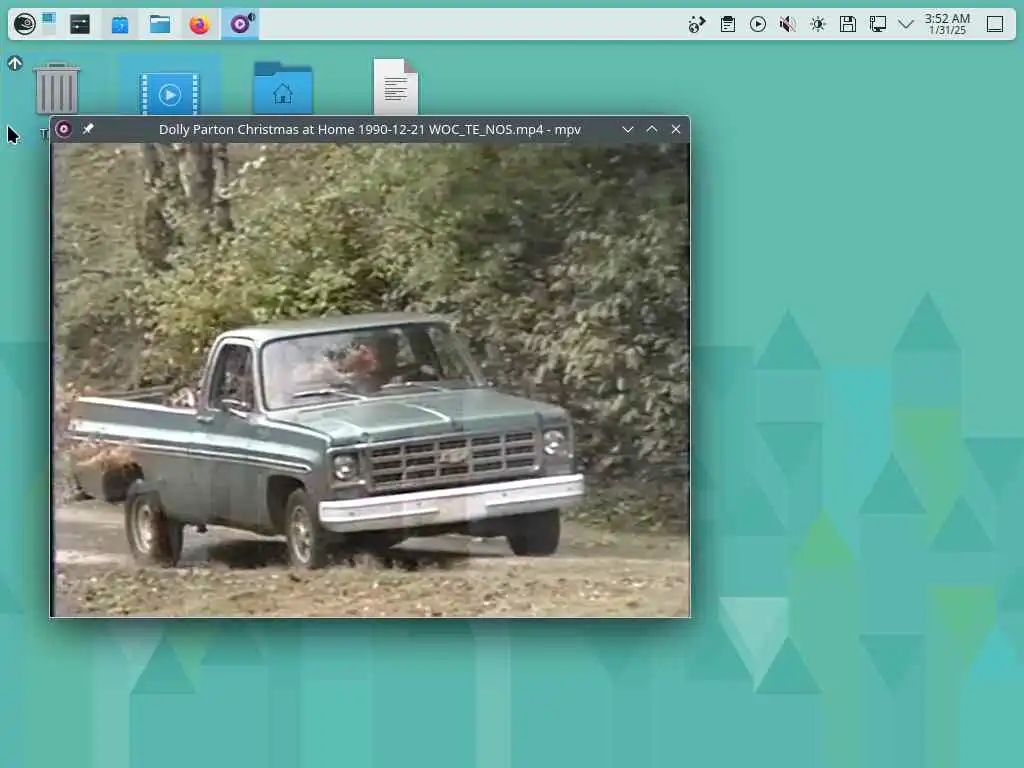Viewport: 1024px width, 768px height.
Task: Open the openSUSE application launcher
Action: pyautogui.click(x=24, y=24)
